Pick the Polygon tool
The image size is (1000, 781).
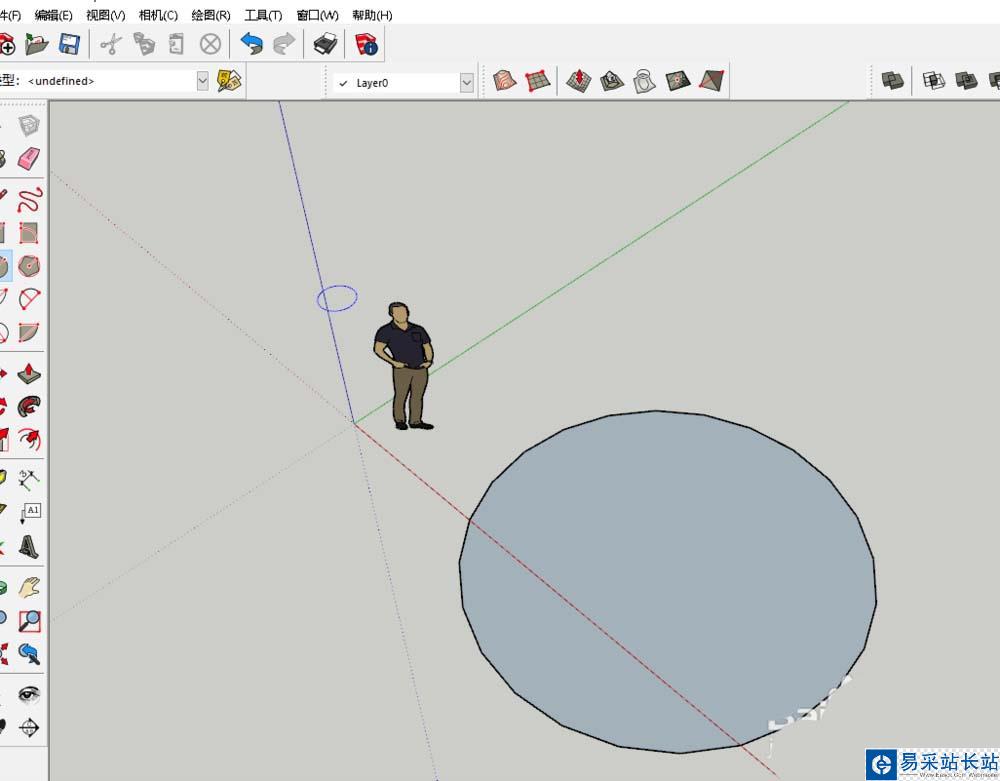coord(30,266)
